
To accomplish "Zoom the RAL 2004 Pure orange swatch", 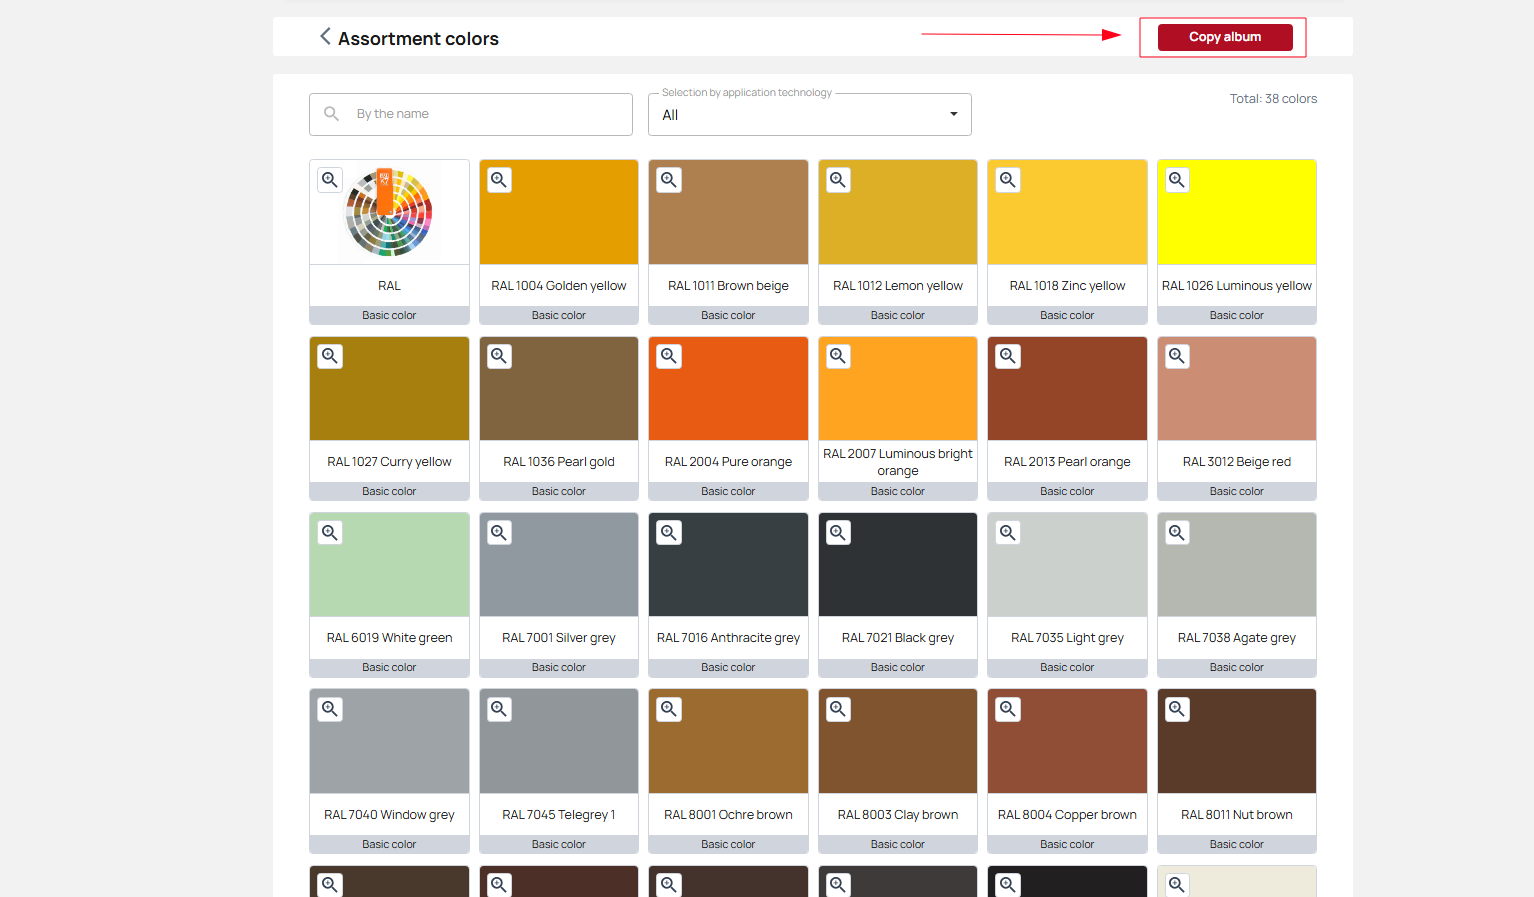I will point(669,356).
